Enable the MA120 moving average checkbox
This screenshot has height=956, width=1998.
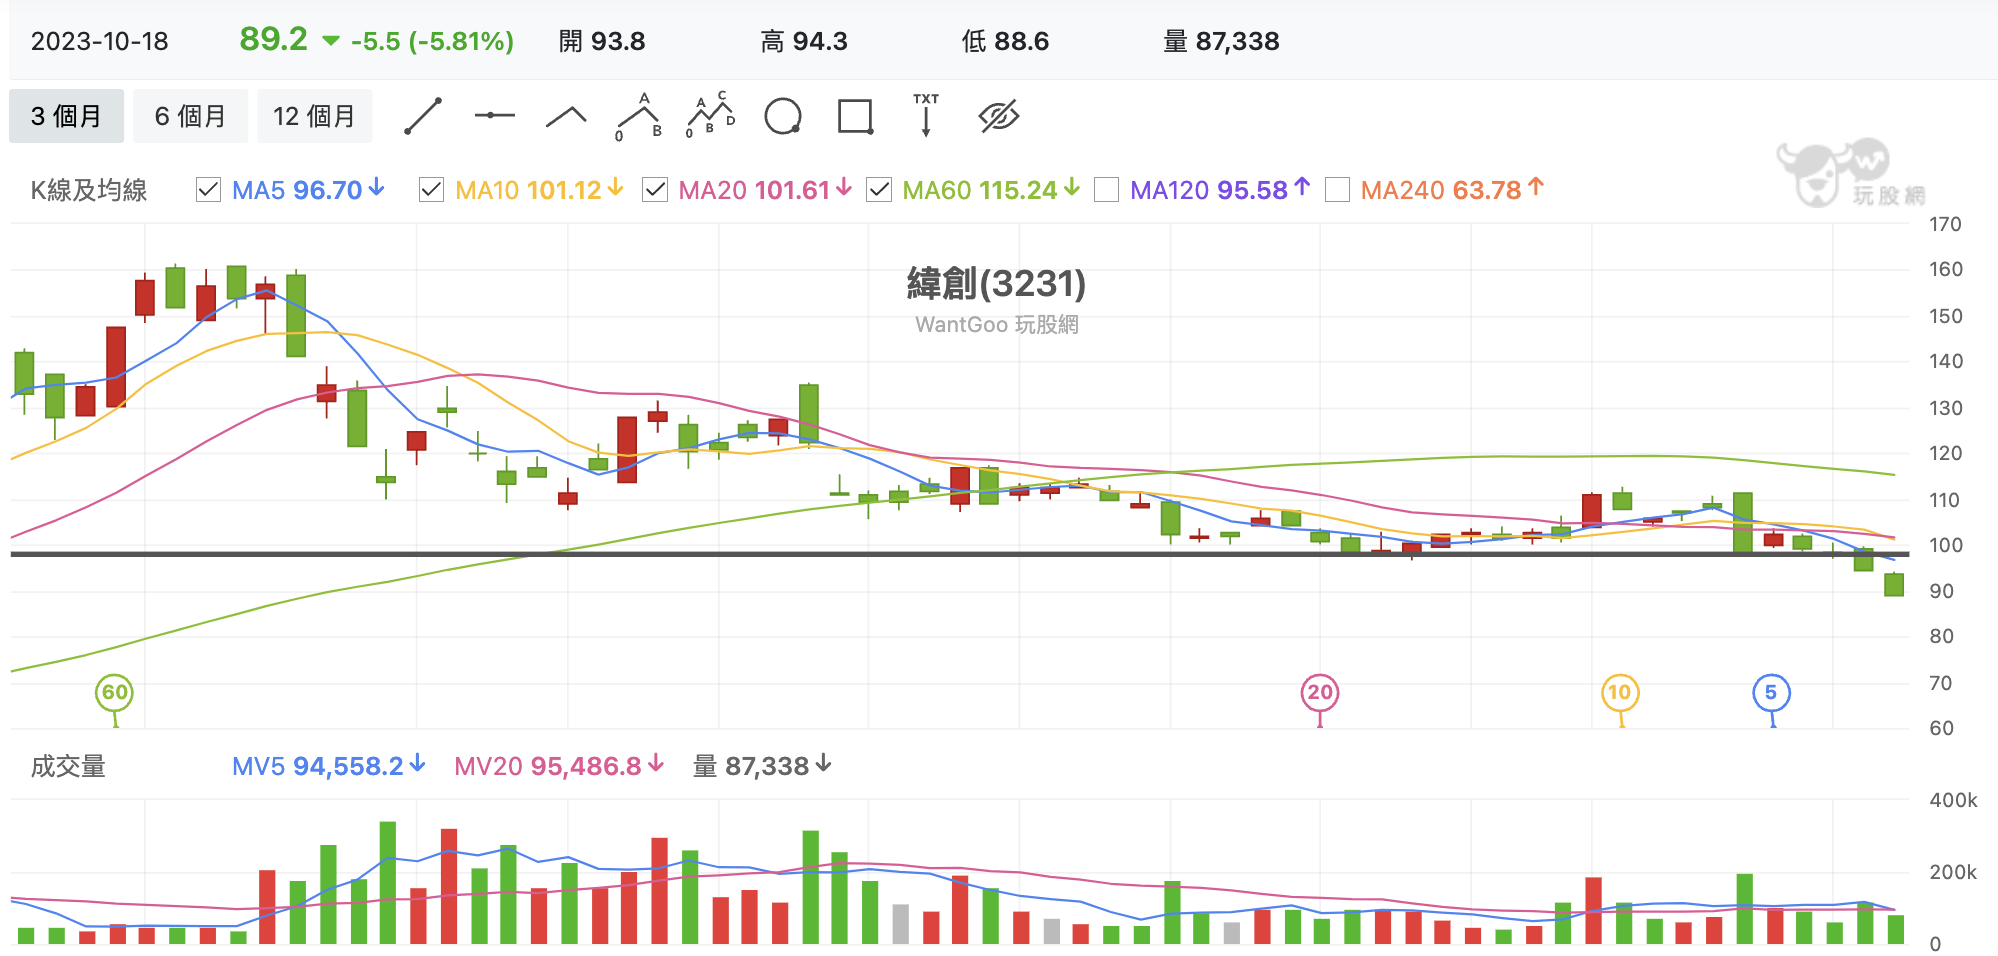click(x=1106, y=190)
